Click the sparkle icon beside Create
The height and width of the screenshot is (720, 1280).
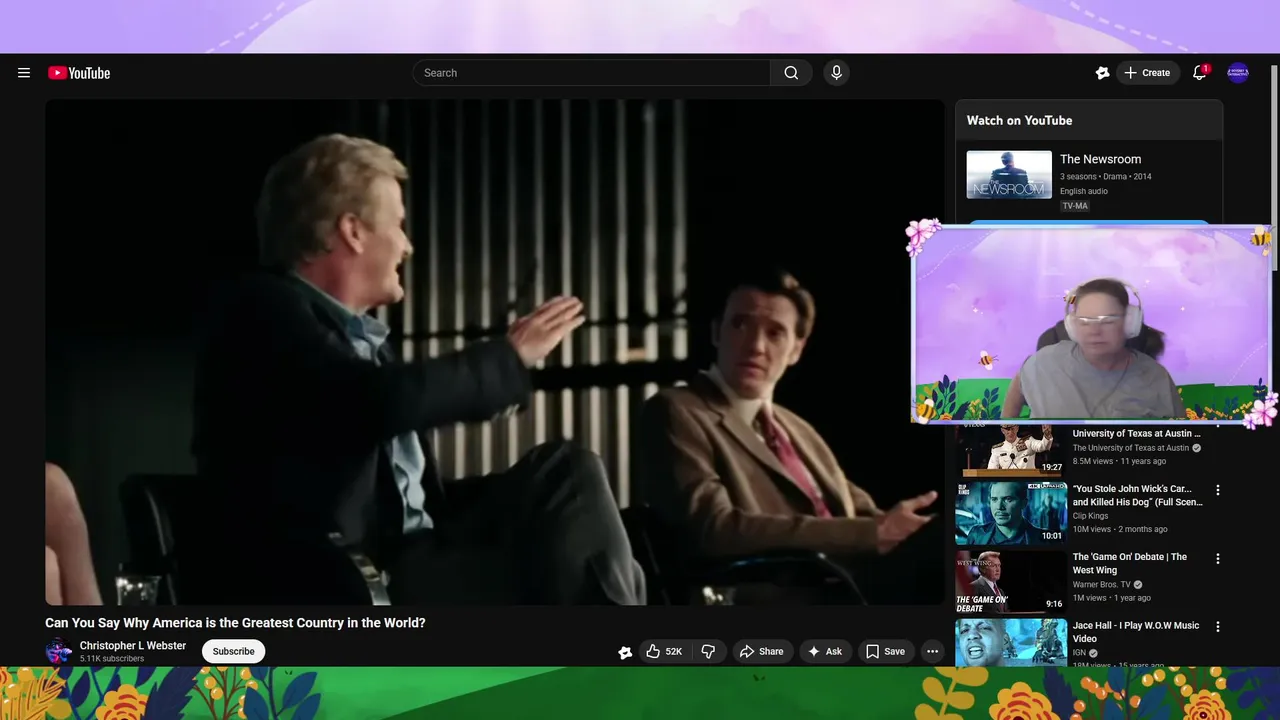[1102, 73]
